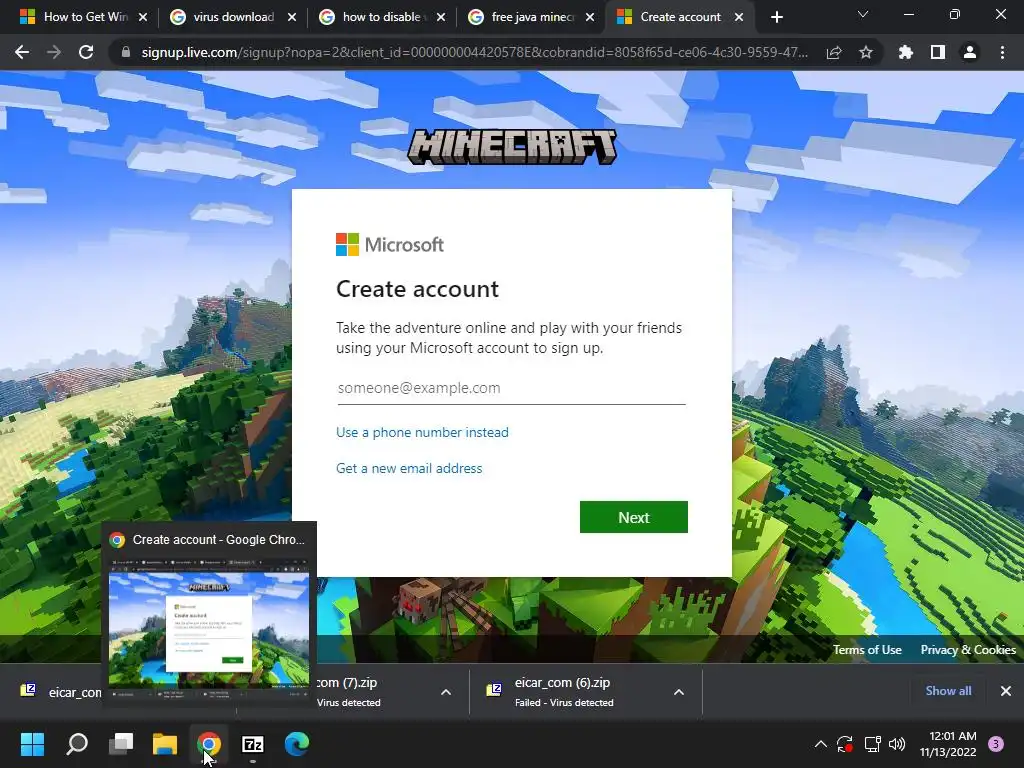The image size is (1024, 768).
Task: Switch to the 'free java minecr' tab
Action: pyautogui.click(x=531, y=17)
